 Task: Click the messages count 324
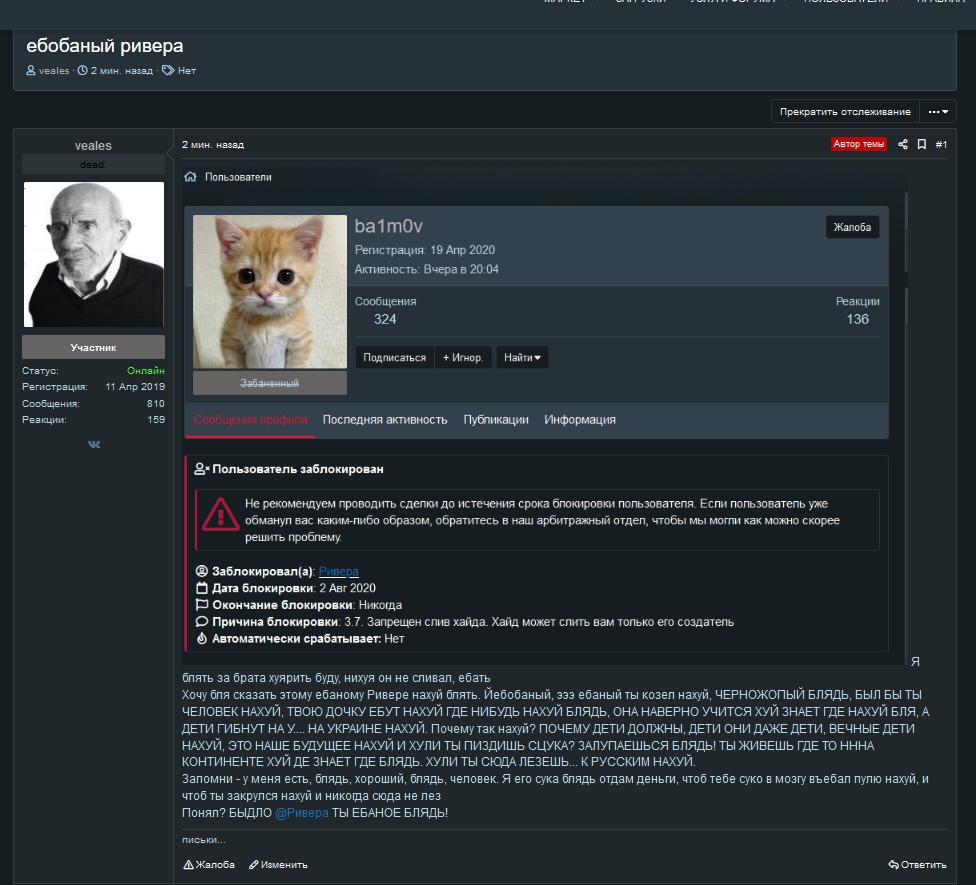tap(385, 319)
